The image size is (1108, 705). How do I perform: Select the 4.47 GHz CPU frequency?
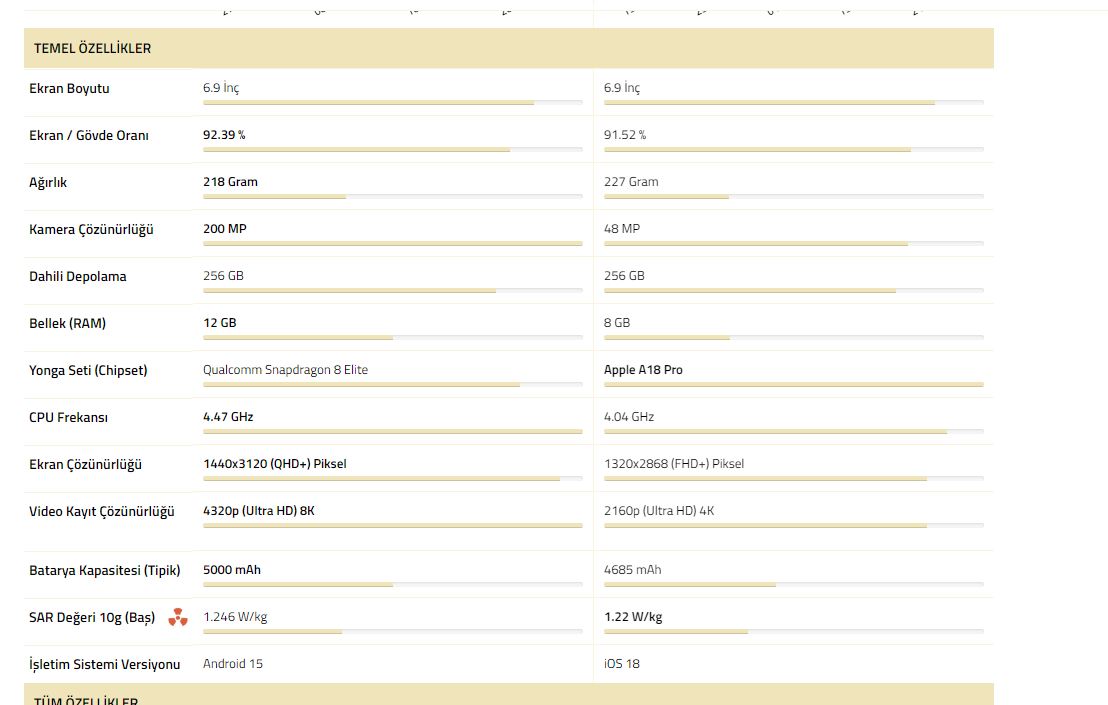(x=228, y=417)
